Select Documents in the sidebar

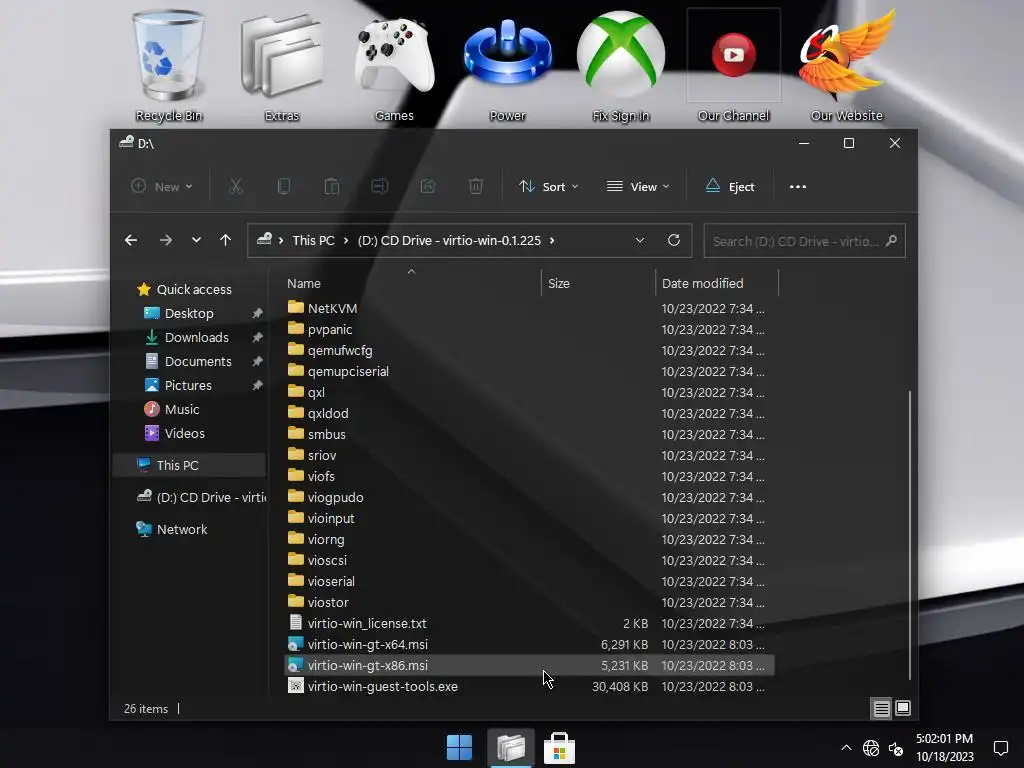[x=198, y=362]
